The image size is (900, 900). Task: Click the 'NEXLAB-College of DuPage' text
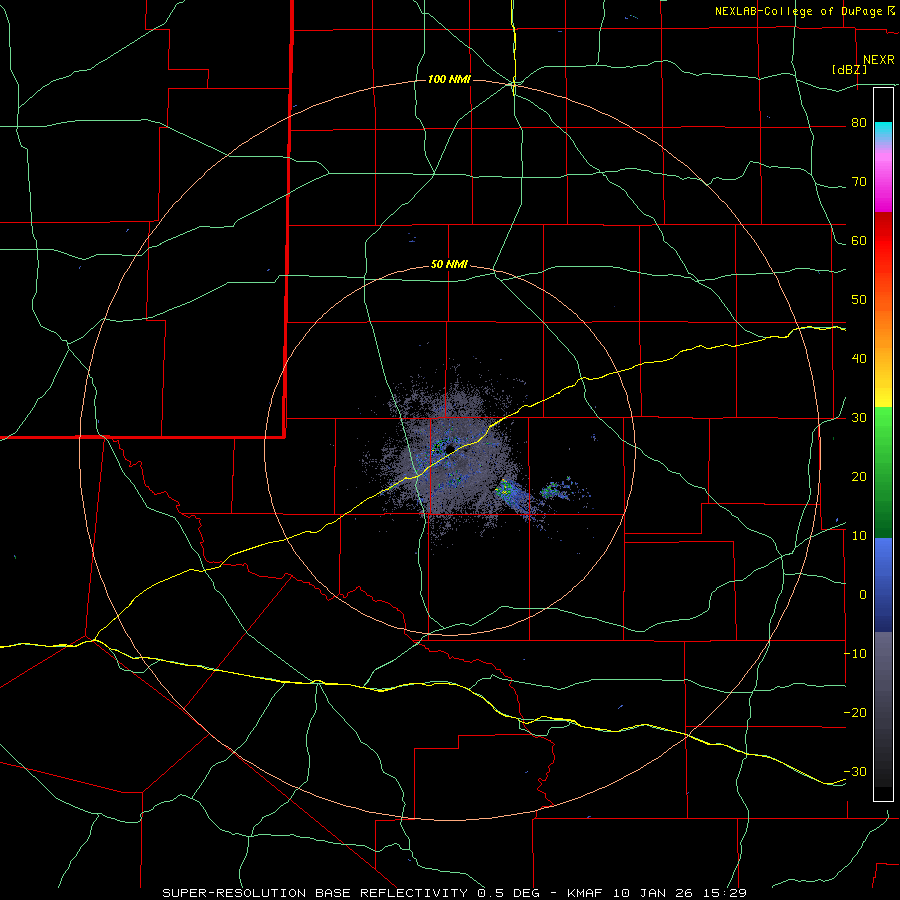[x=798, y=11]
